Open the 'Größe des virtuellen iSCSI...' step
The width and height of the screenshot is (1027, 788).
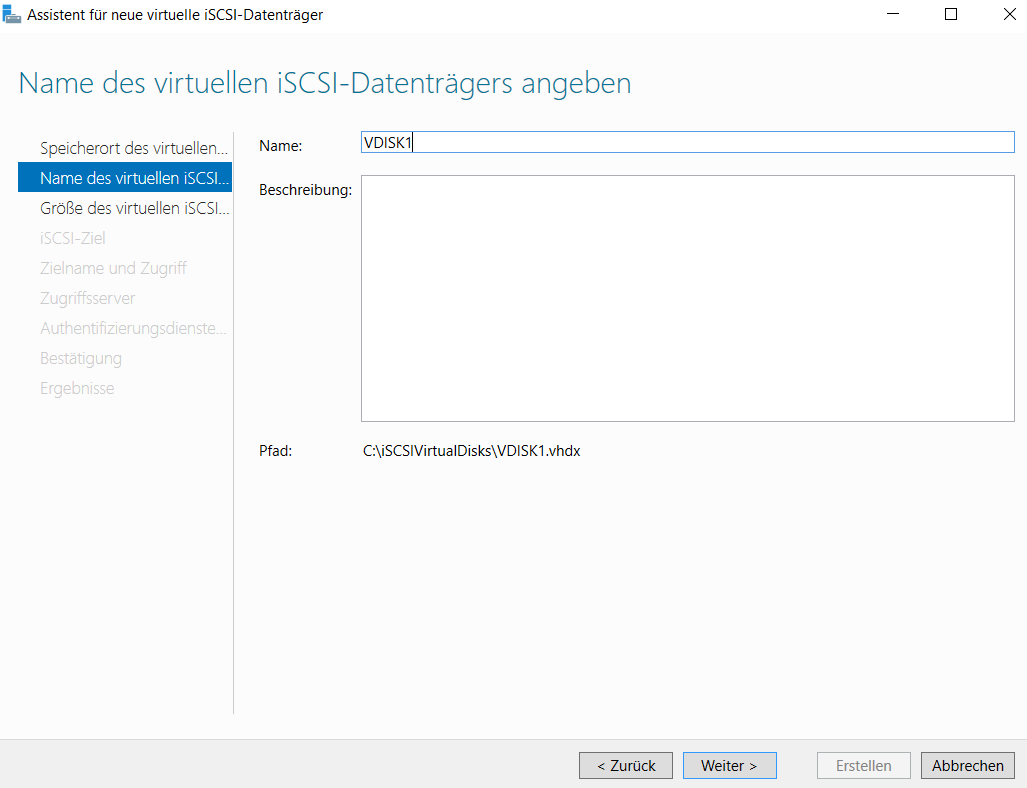click(133, 208)
